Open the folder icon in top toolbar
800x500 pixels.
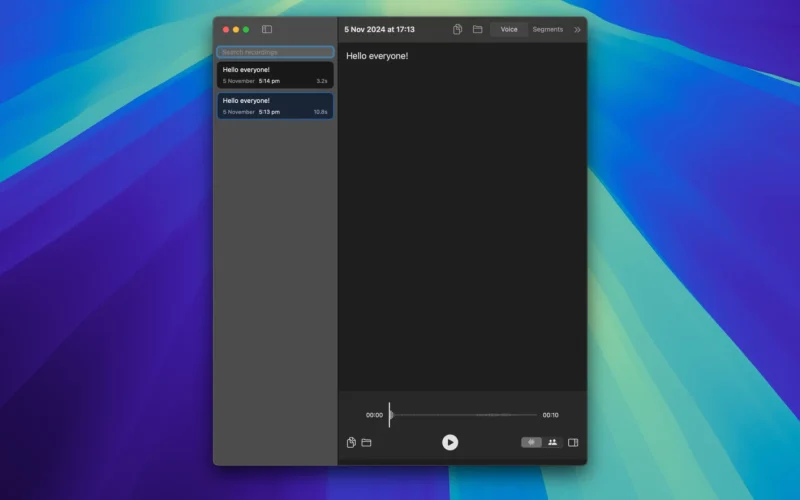[478, 30]
